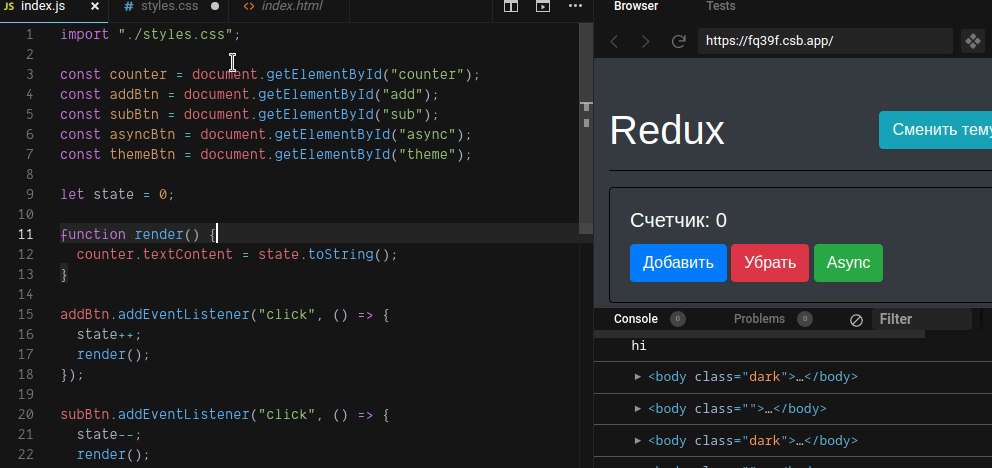Expand the first body class="dark" log entry
The height and width of the screenshot is (468, 992).
click(x=638, y=377)
